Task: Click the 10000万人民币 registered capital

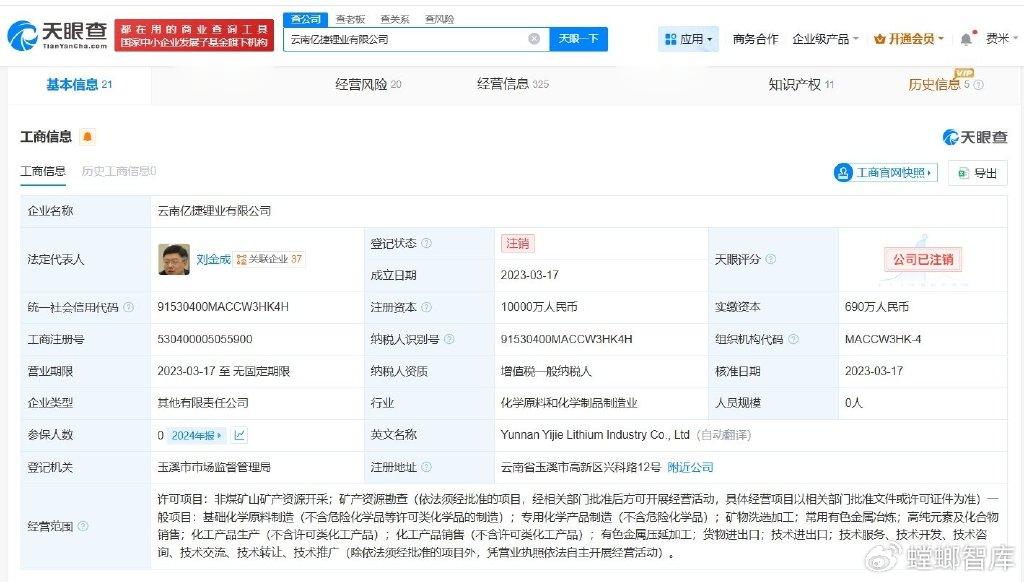Action: coord(539,307)
